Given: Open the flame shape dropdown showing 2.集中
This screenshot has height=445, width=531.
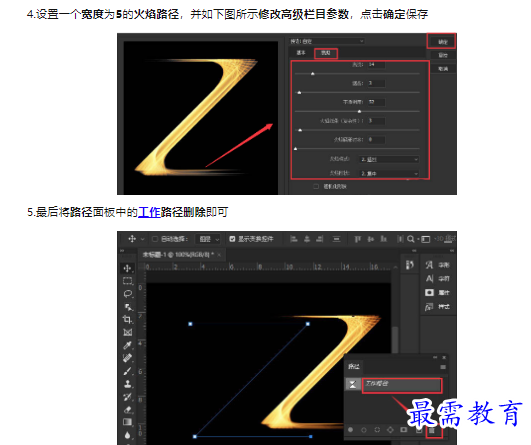Looking at the screenshot, I should tap(389, 173).
